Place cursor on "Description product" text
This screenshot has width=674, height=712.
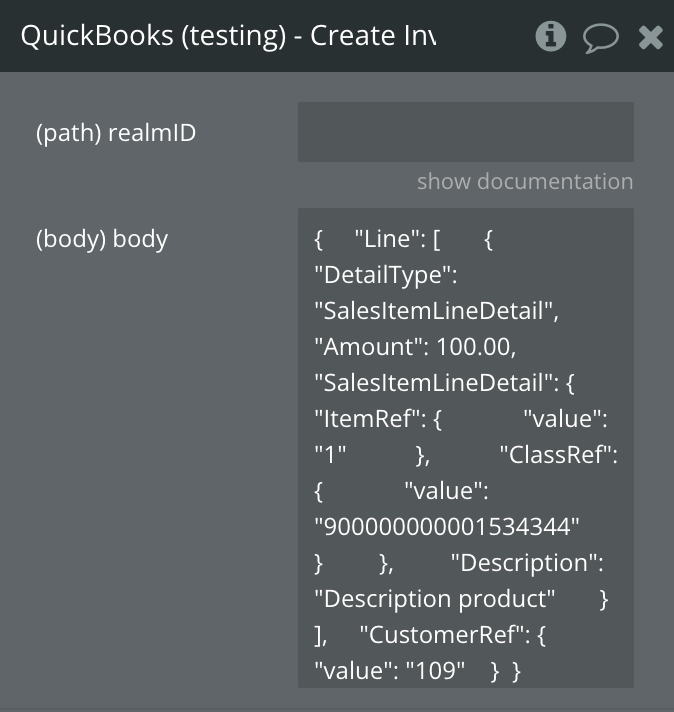pos(435,598)
